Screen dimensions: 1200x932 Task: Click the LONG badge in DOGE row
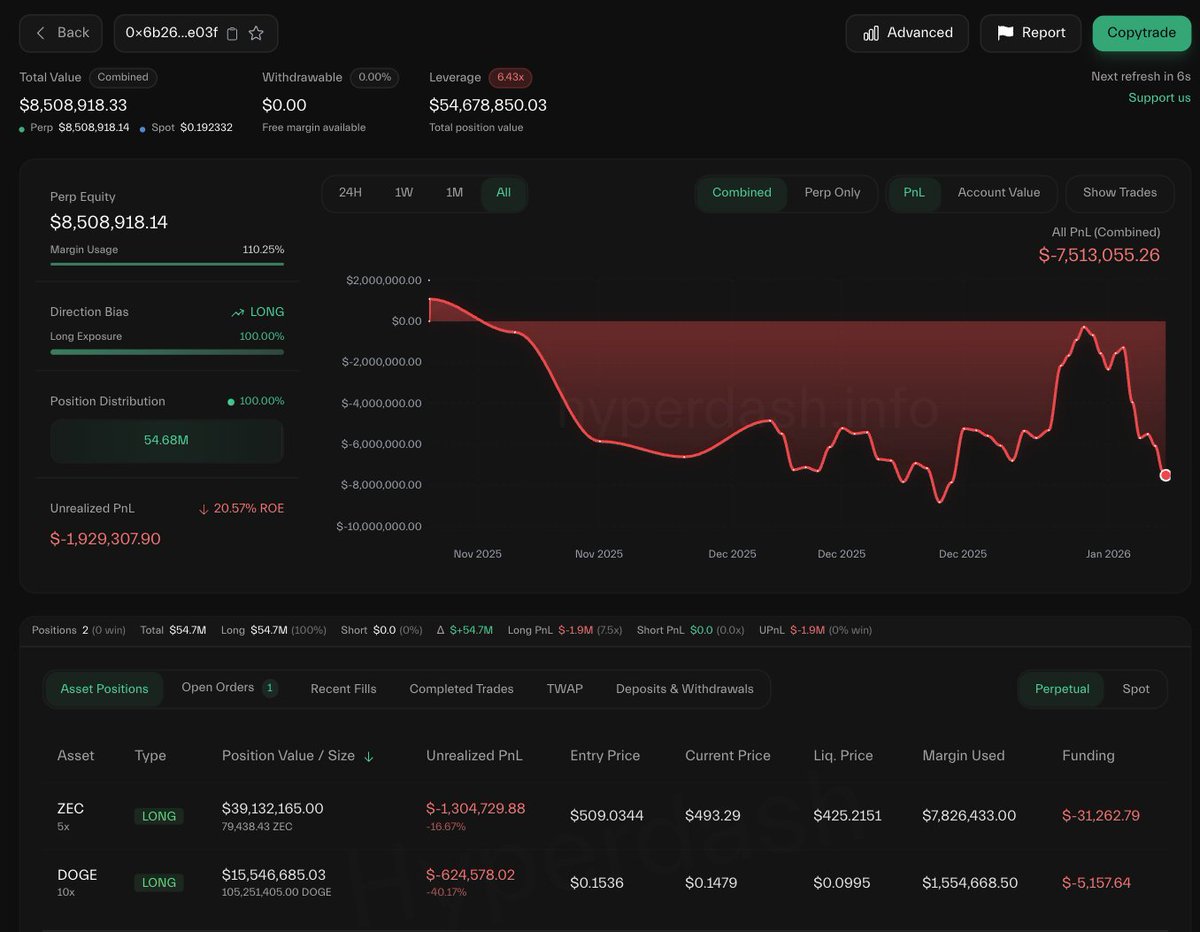click(x=159, y=883)
